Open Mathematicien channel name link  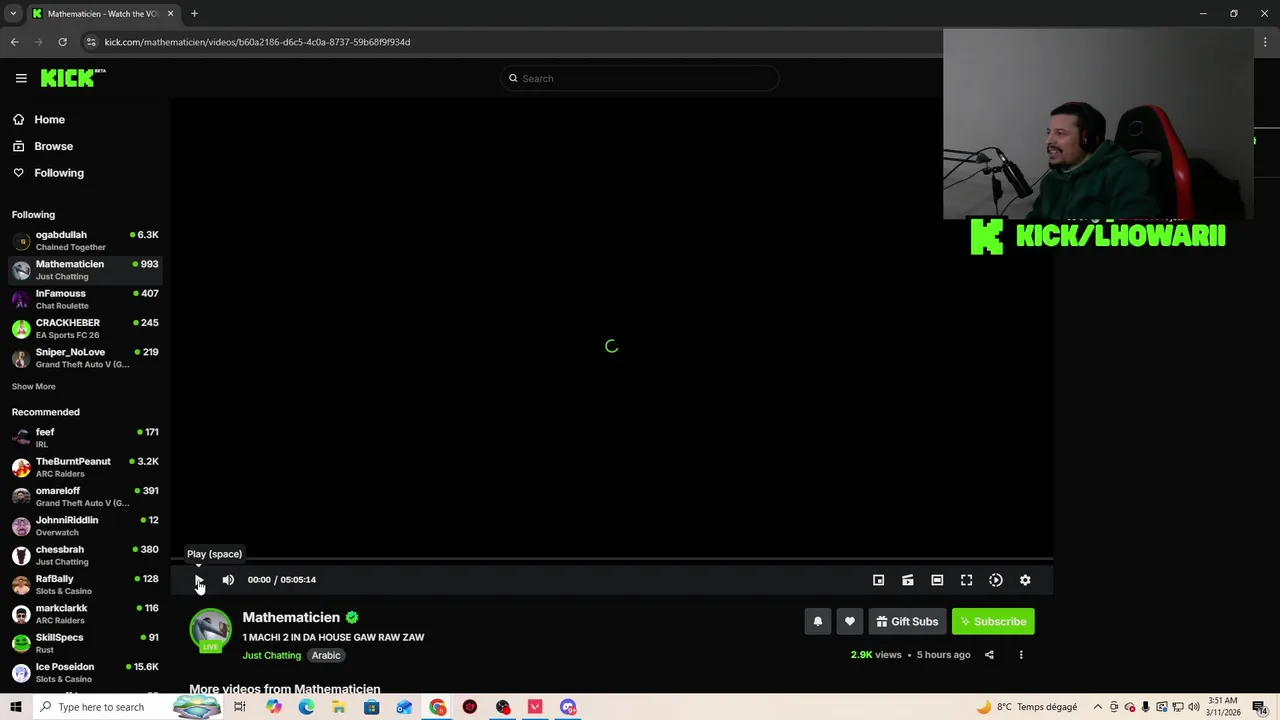point(291,617)
